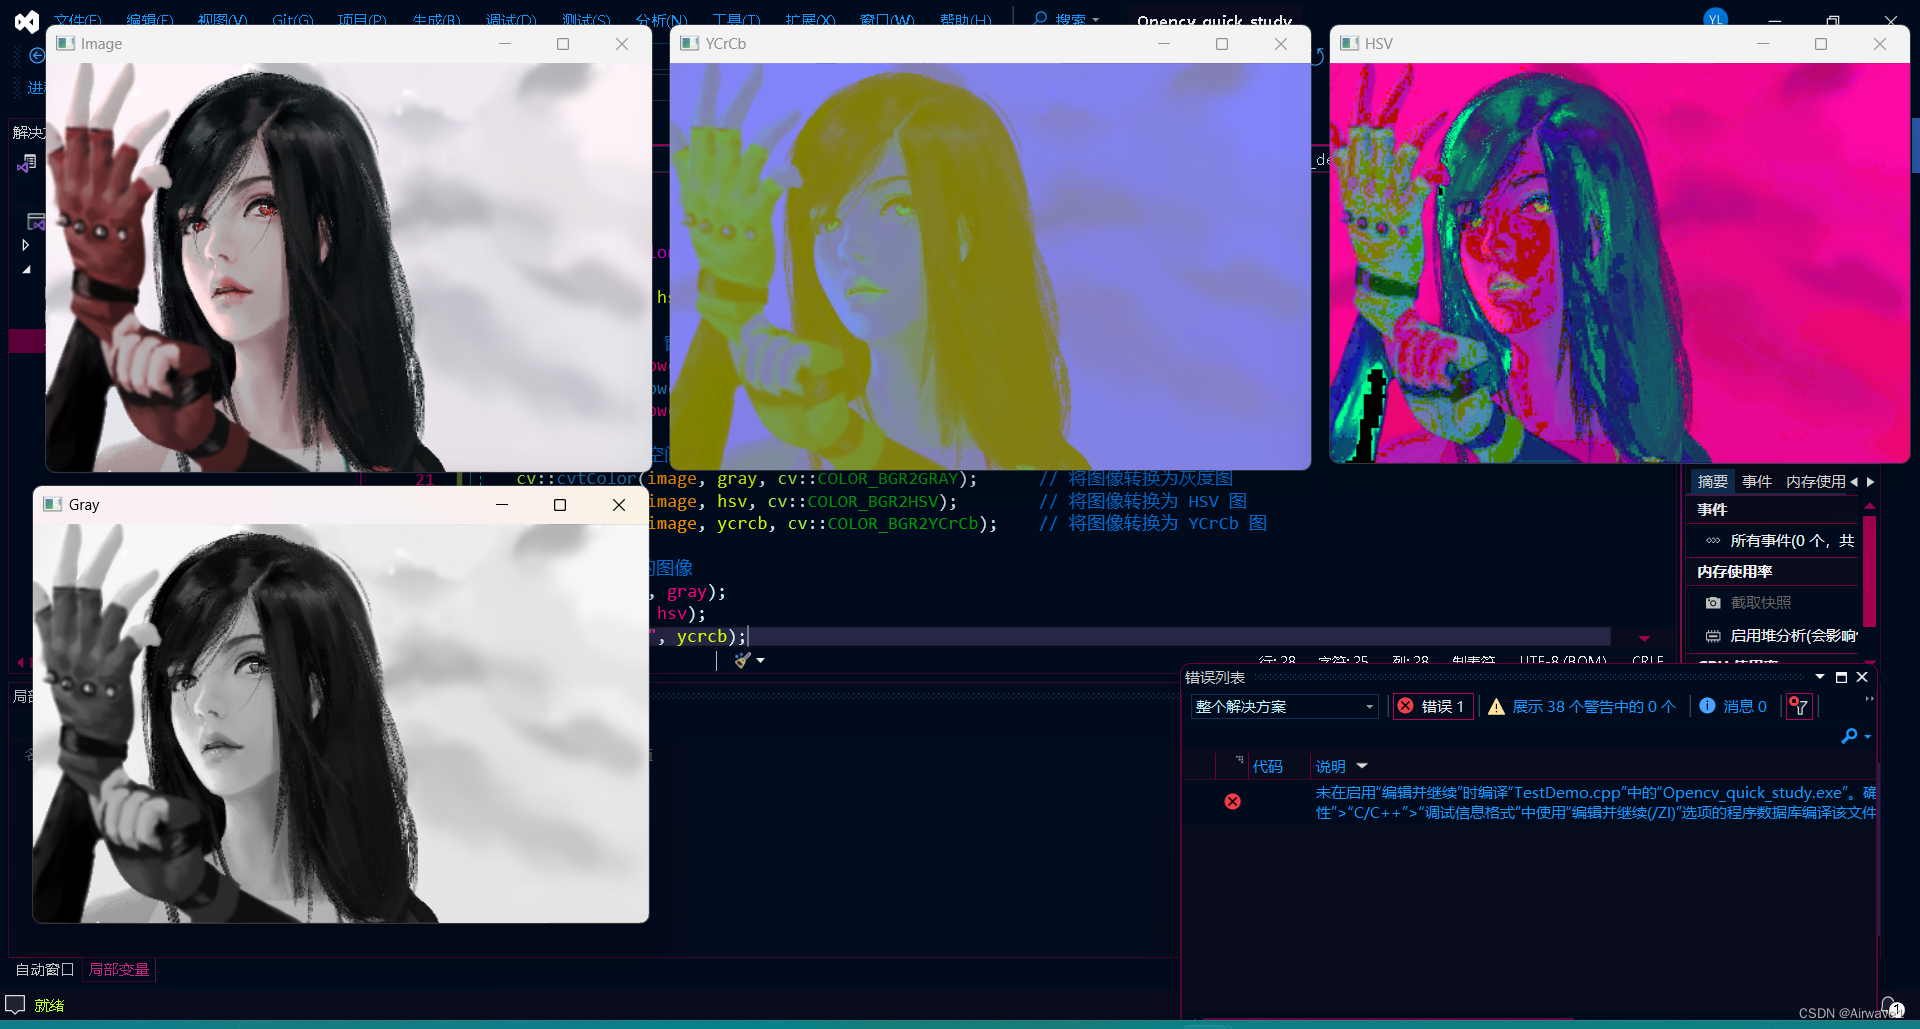The image size is (1920, 1029).
Task: Click the solution explorer toolbar icon
Action: [27, 163]
